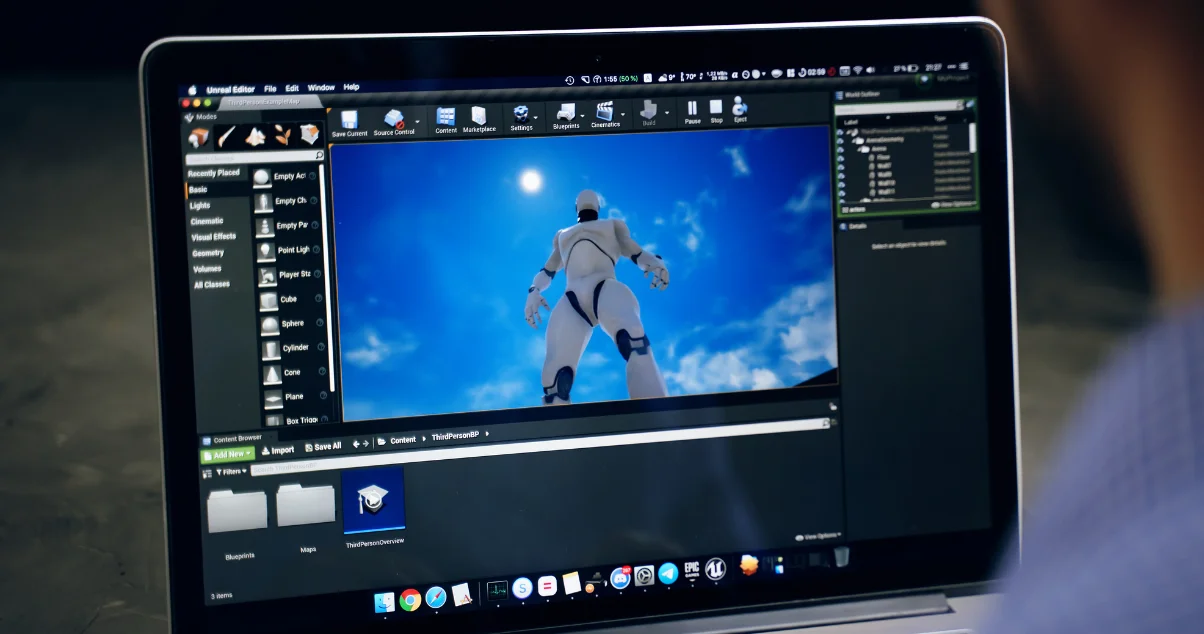
Task: Select the Paint mode brush icon
Action: (x=227, y=135)
